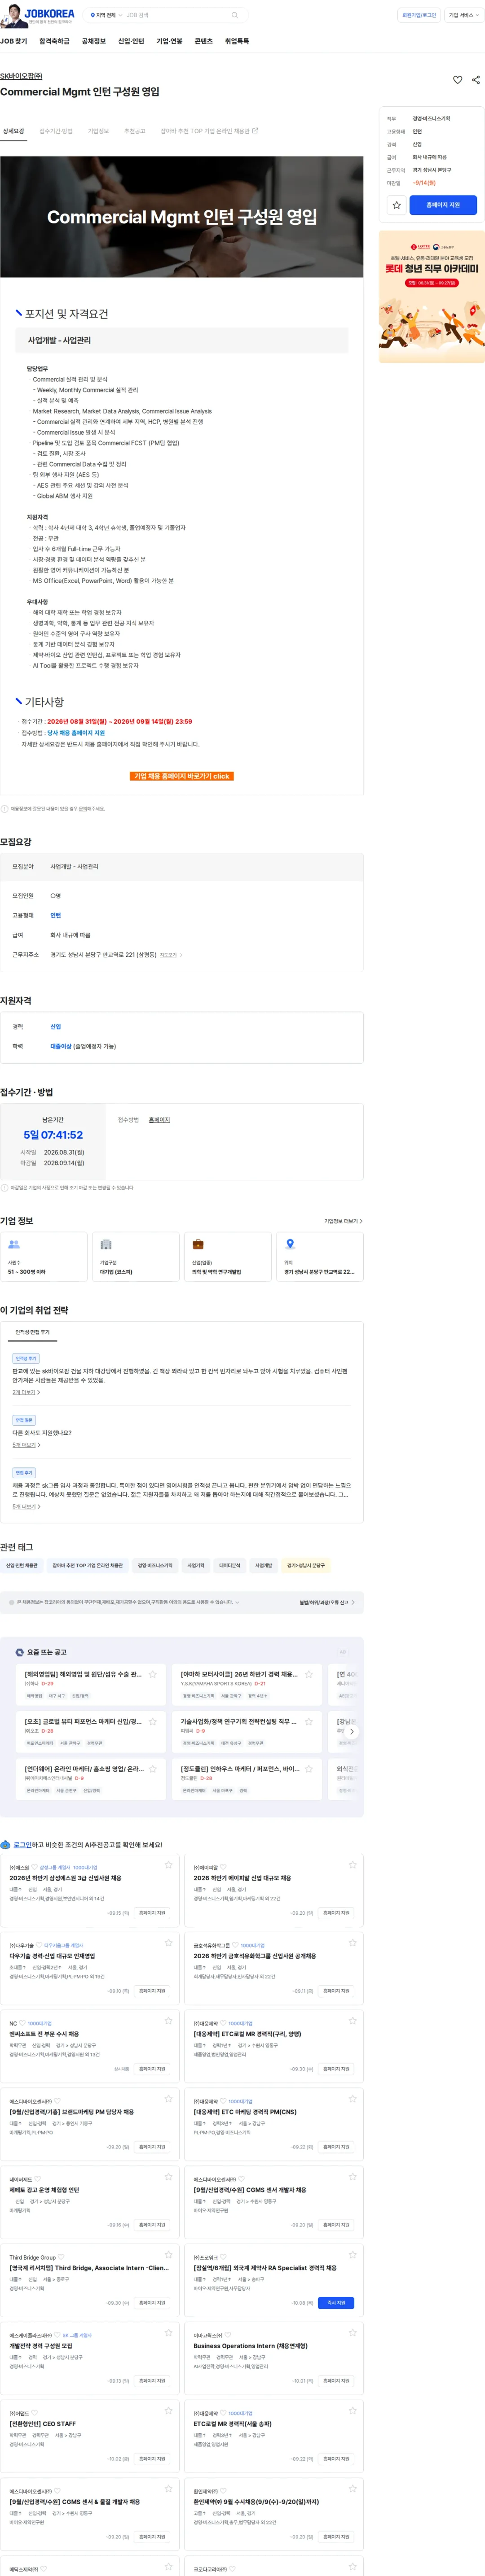The height and width of the screenshot is (2576, 485).
Task: Open 불법/허위/과장/오류 신고 link
Action: (x=327, y=1603)
